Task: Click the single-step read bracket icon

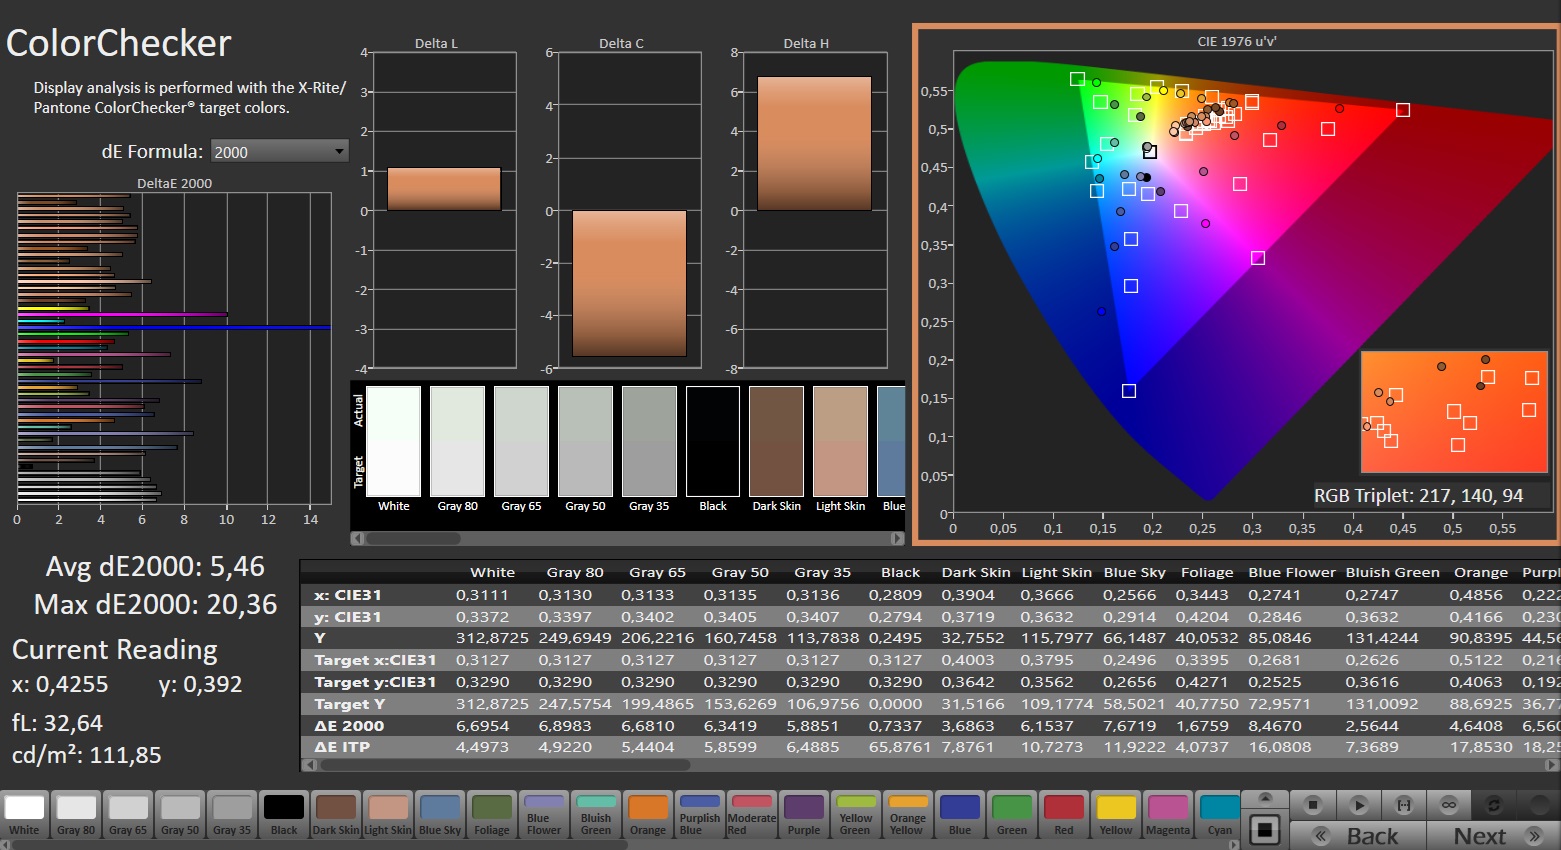Action: (1403, 805)
